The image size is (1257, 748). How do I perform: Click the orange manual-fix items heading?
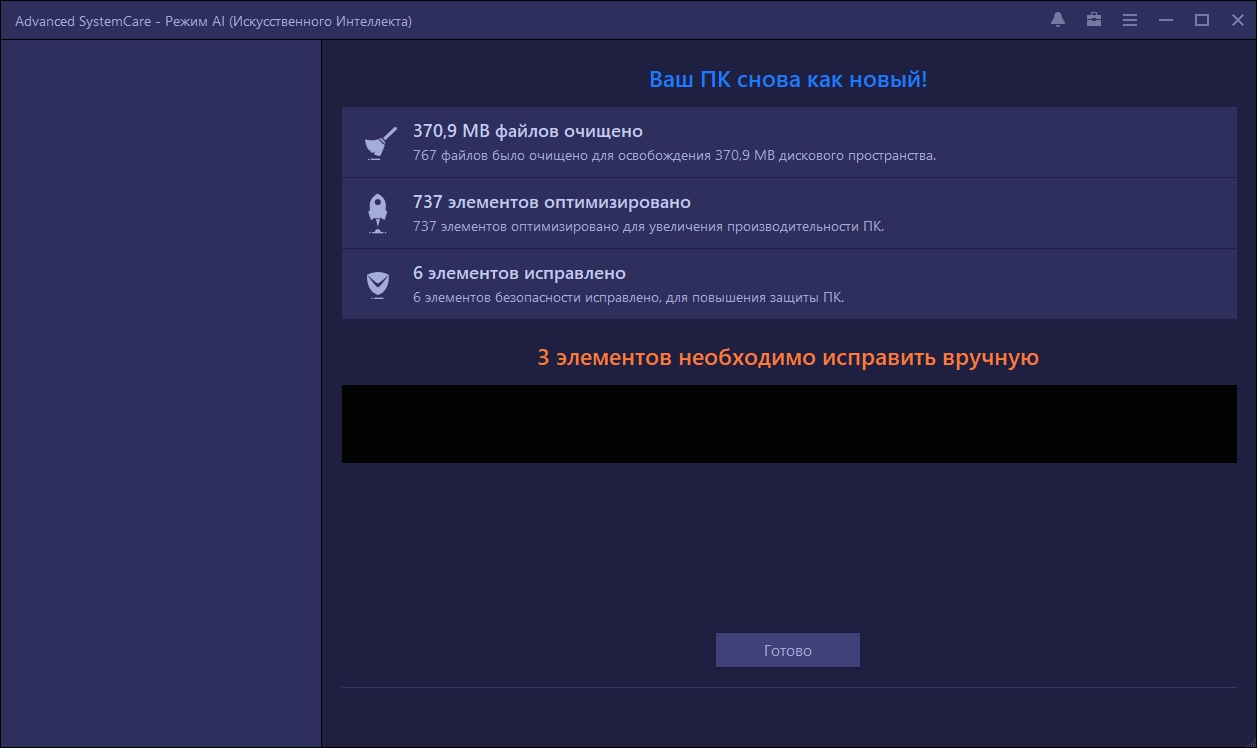(788, 357)
